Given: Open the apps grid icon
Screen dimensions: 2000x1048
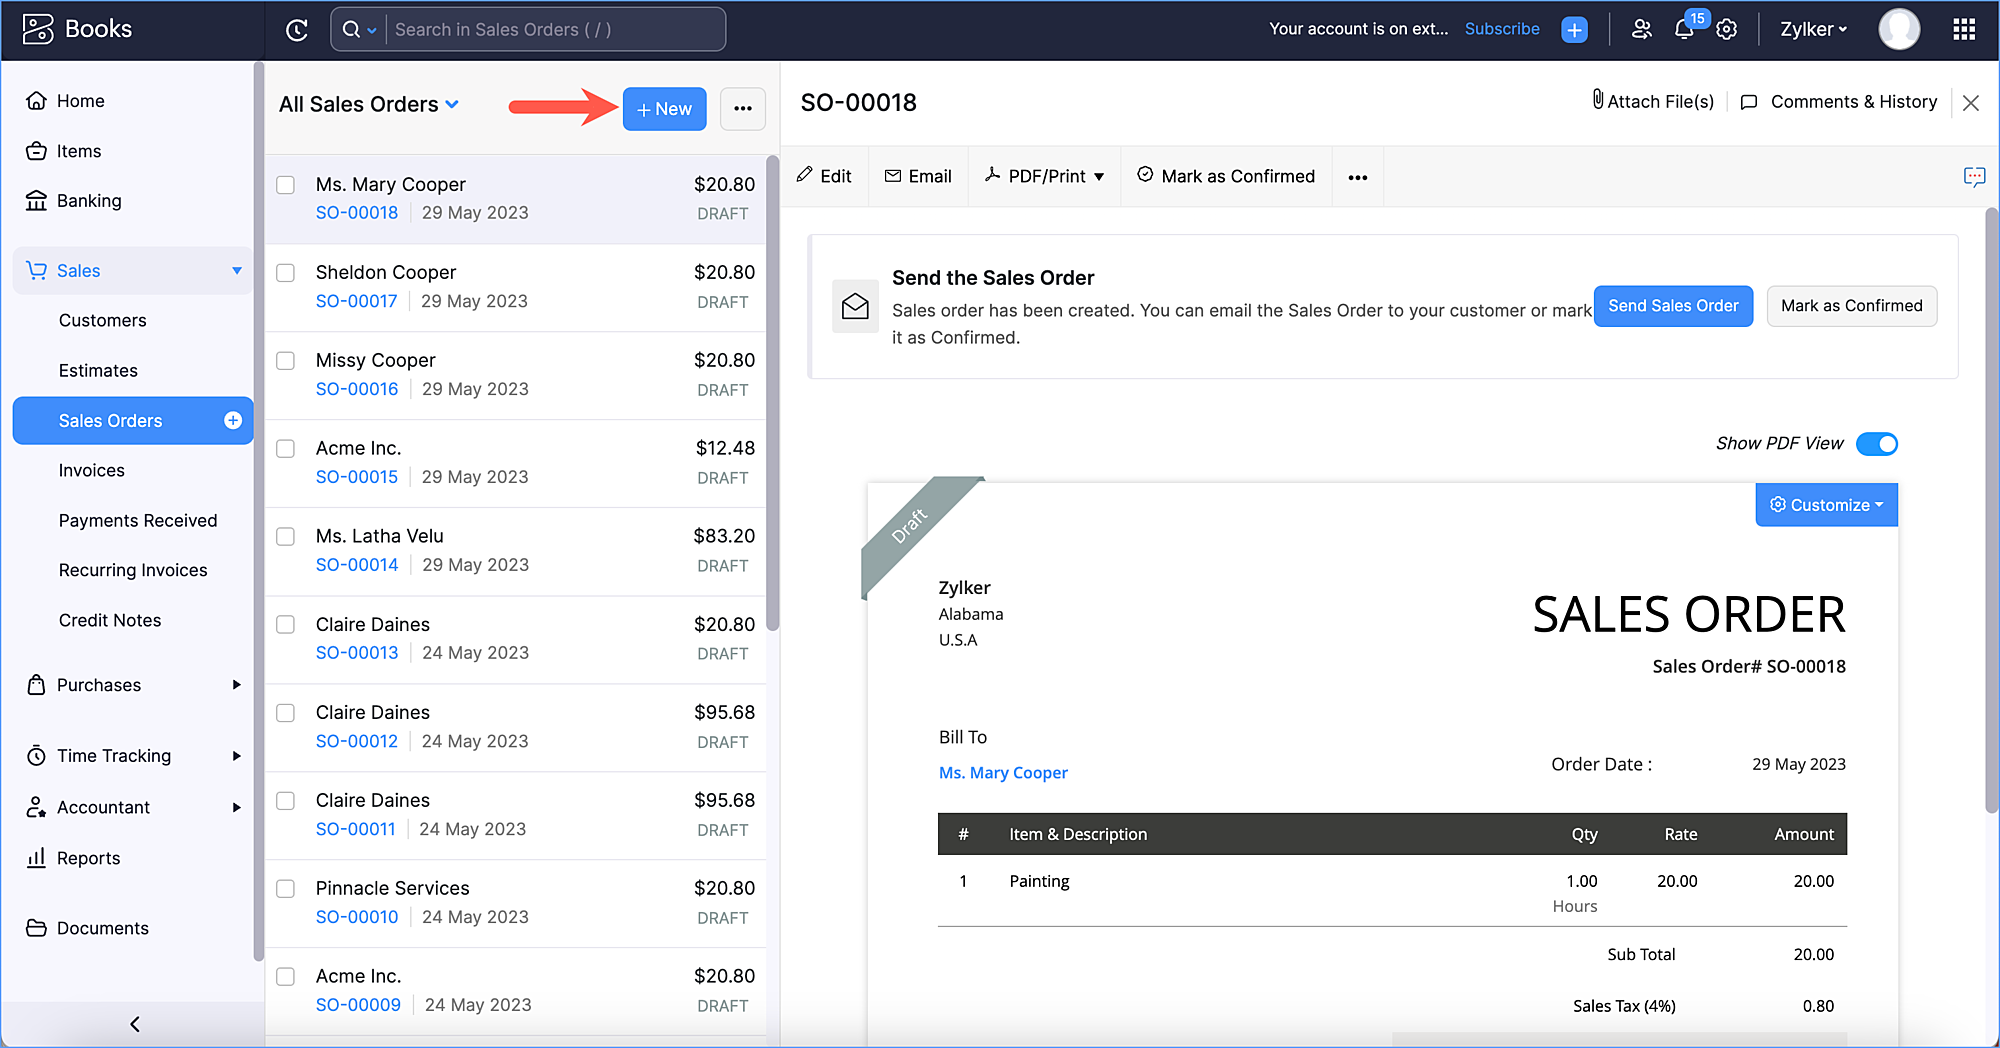Looking at the screenshot, I should 1964,30.
